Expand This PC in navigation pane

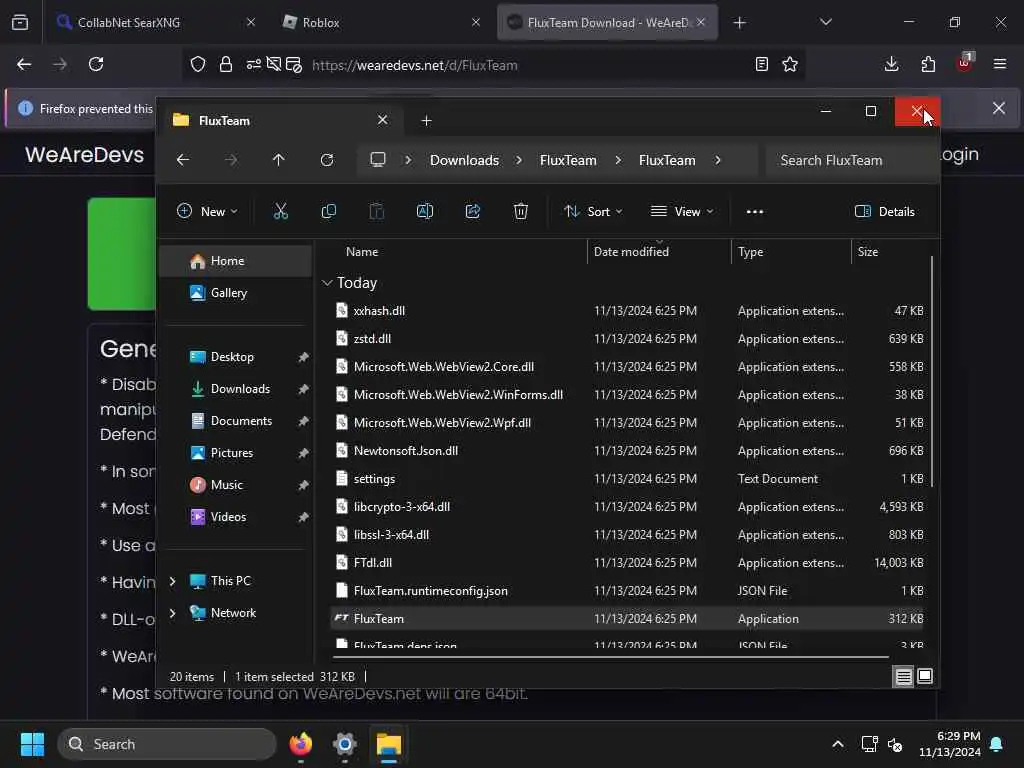pos(172,581)
